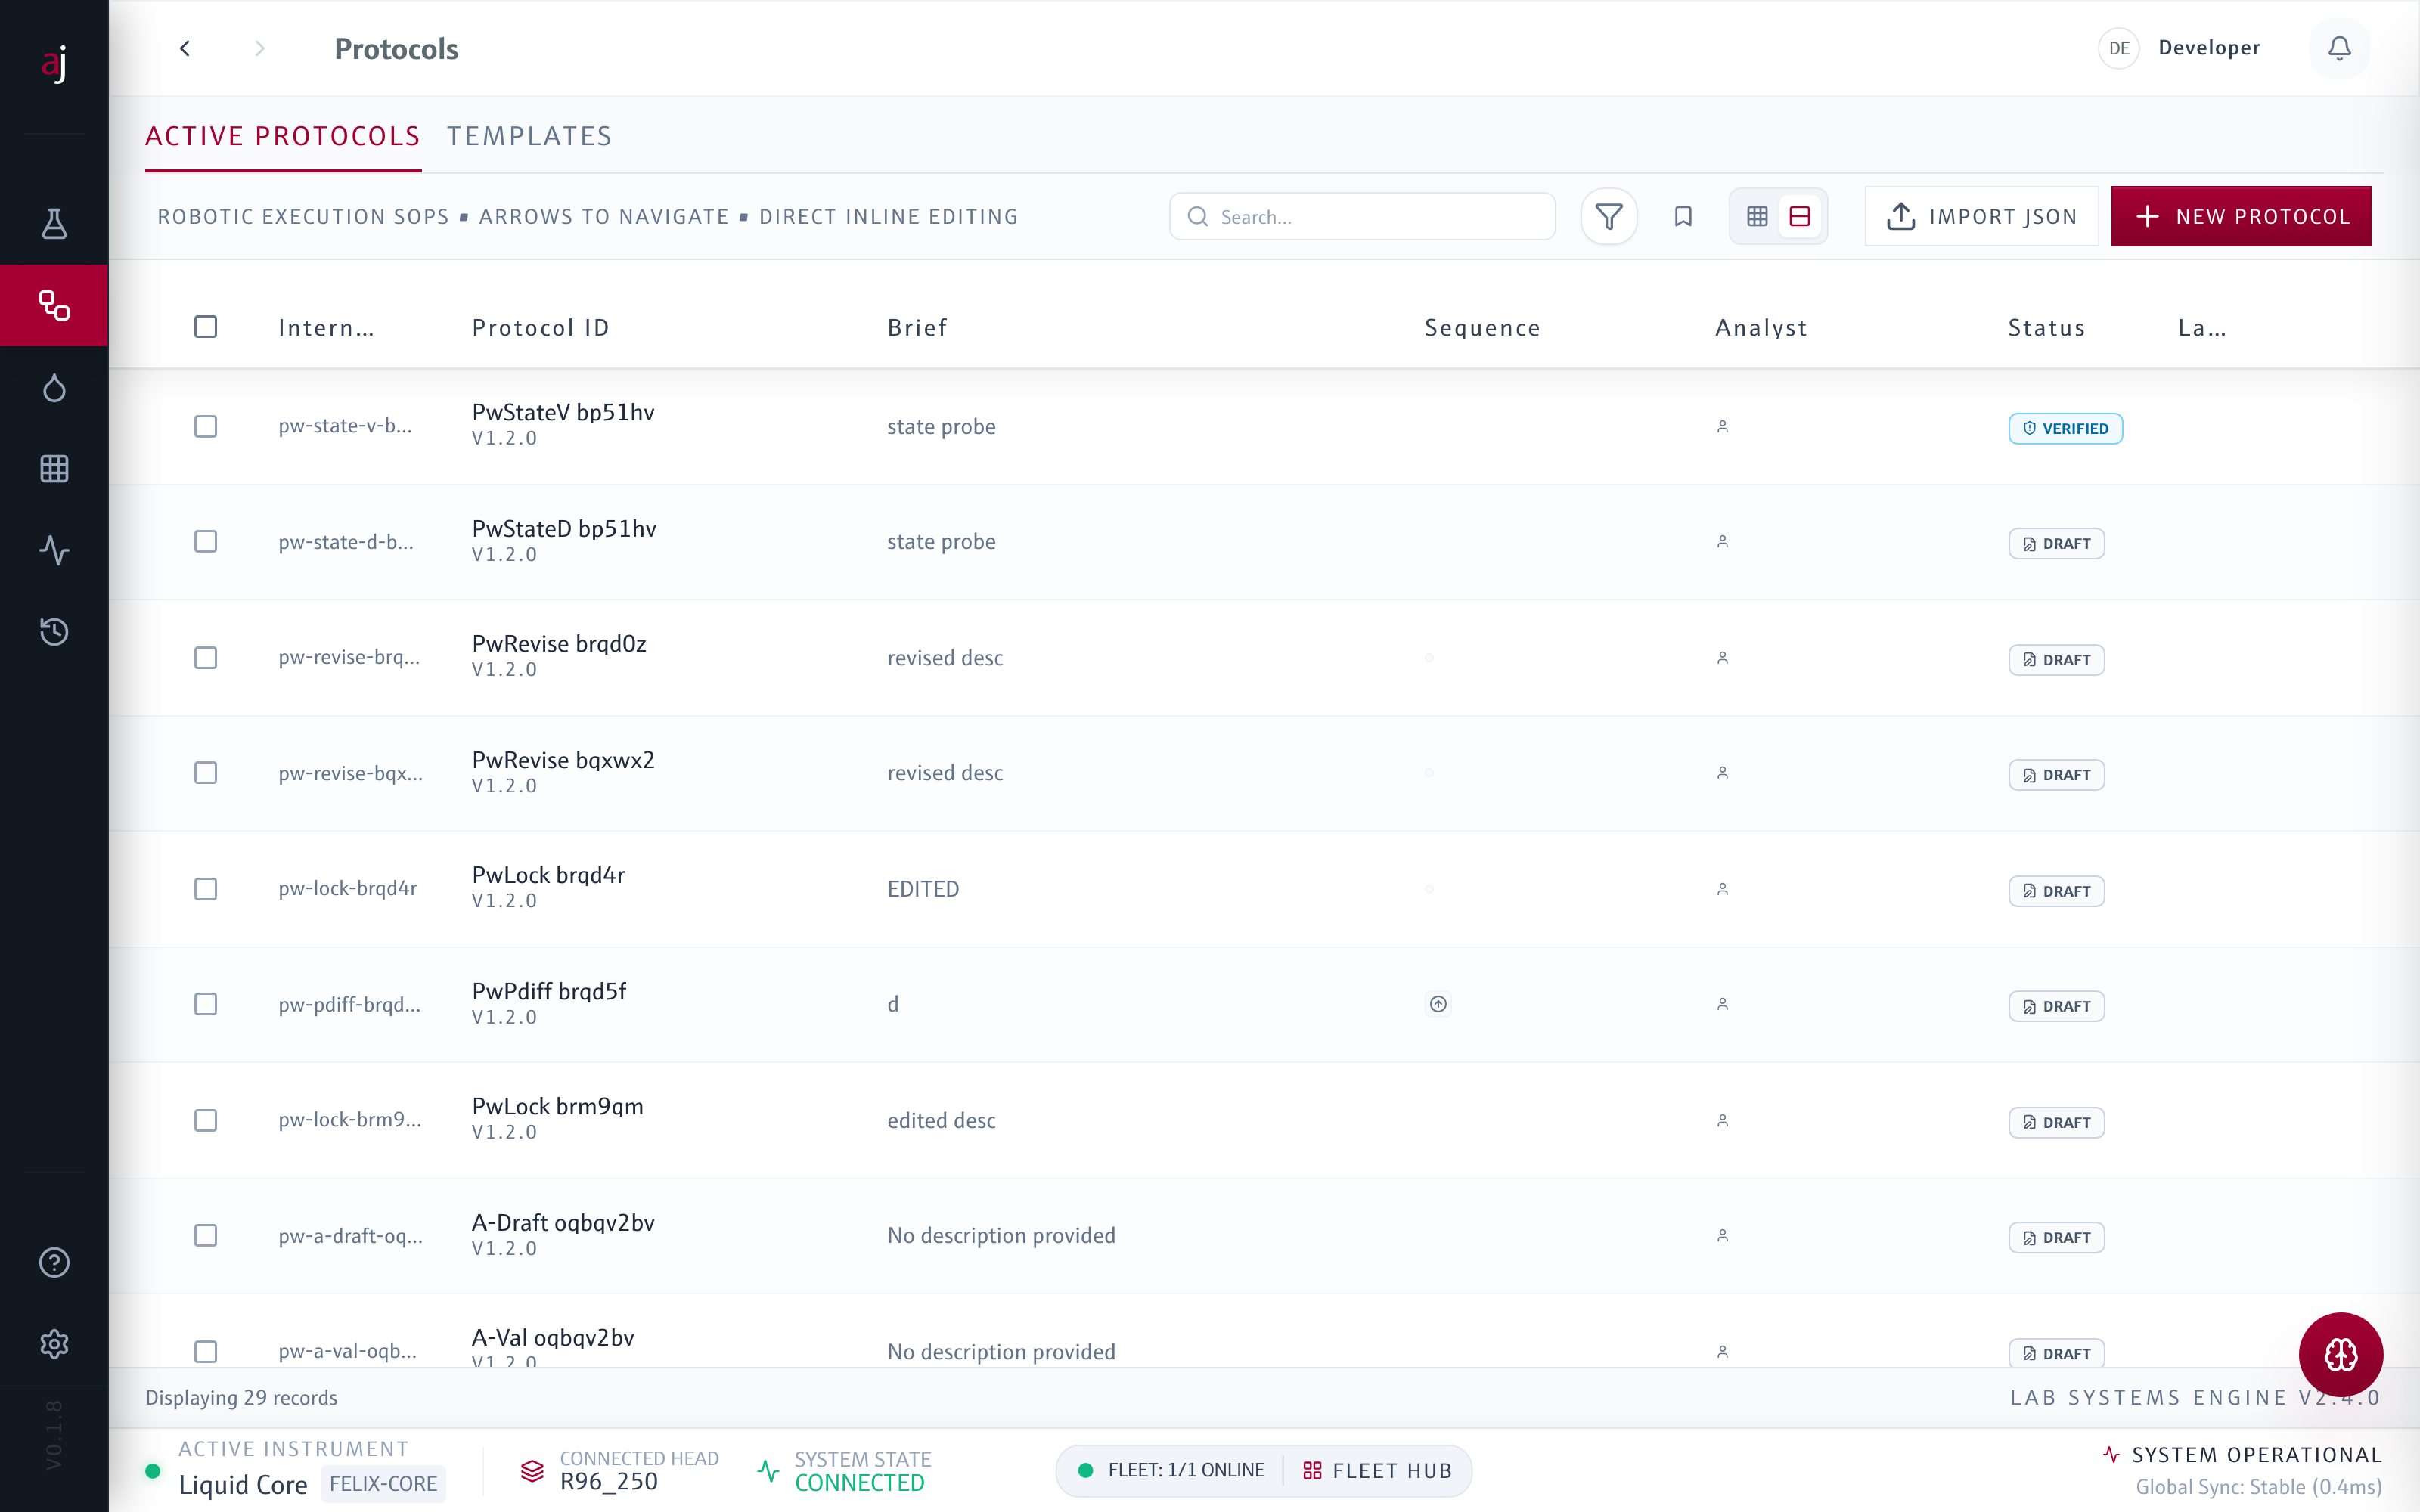
Task: Focus the protocol Search field
Action: click(1362, 216)
